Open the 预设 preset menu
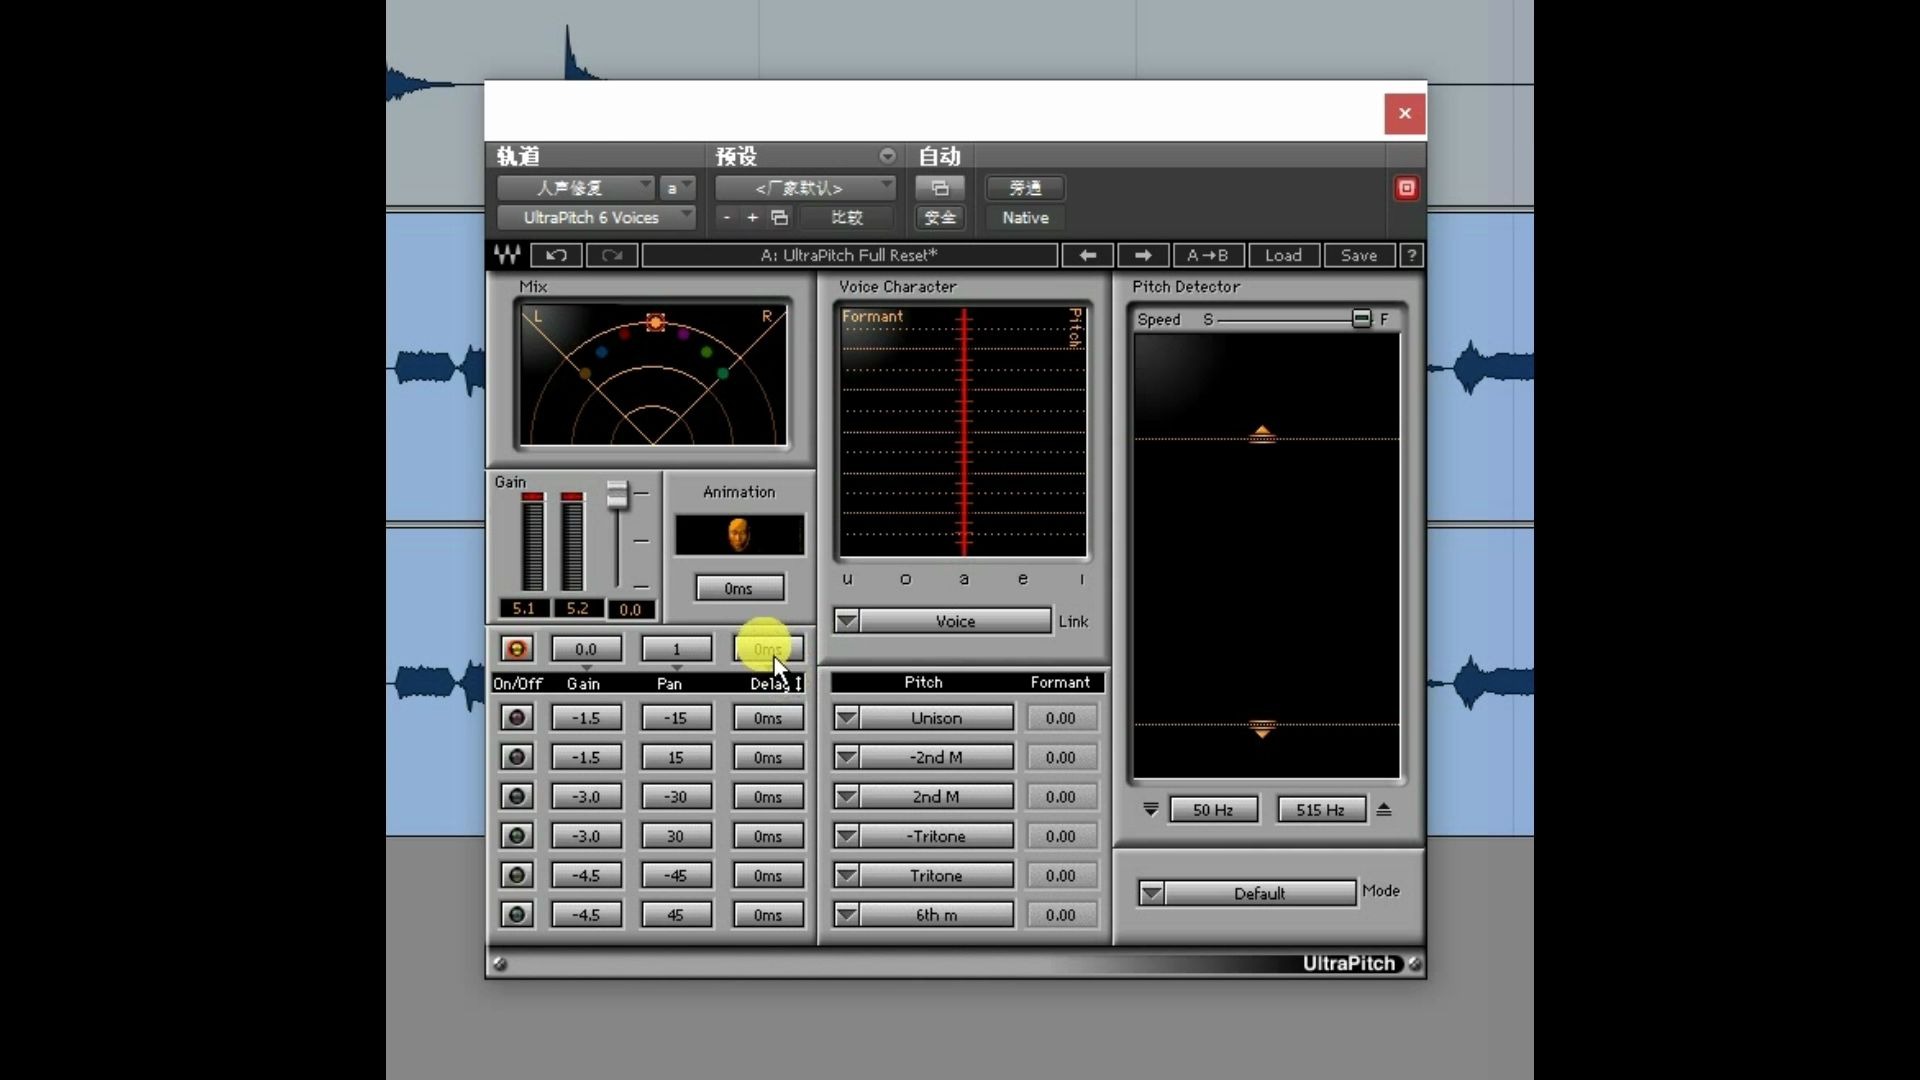 click(x=736, y=155)
